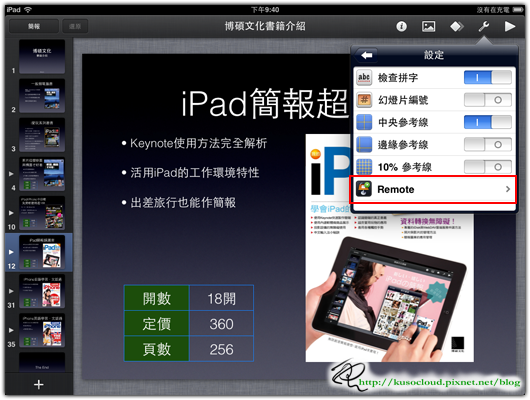Expand slide group at slide 31
Viewport: 530px width, 400px height.
[x=11, y=291]
